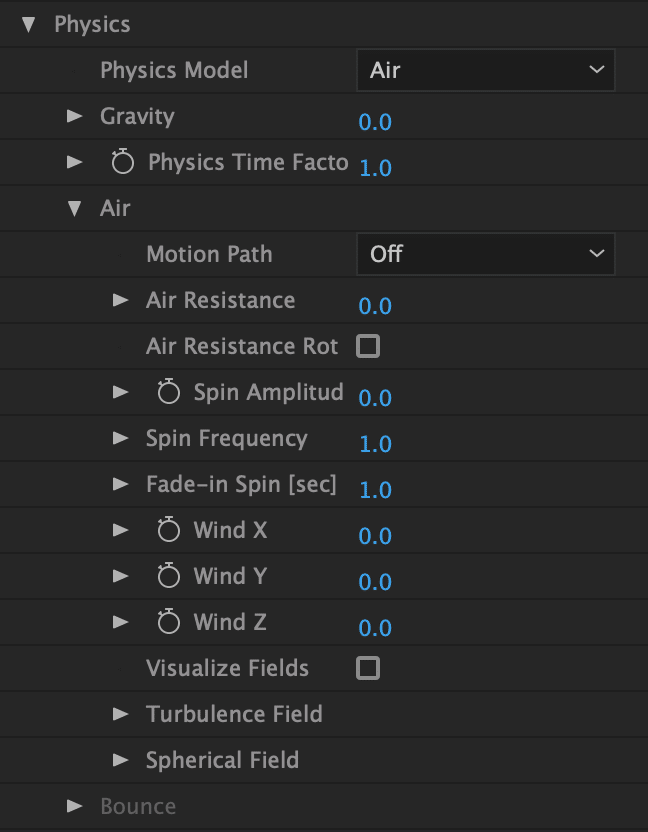Select the Motion Path label
648x832 pixels.
pyautogui.click(x=209, y=254)
